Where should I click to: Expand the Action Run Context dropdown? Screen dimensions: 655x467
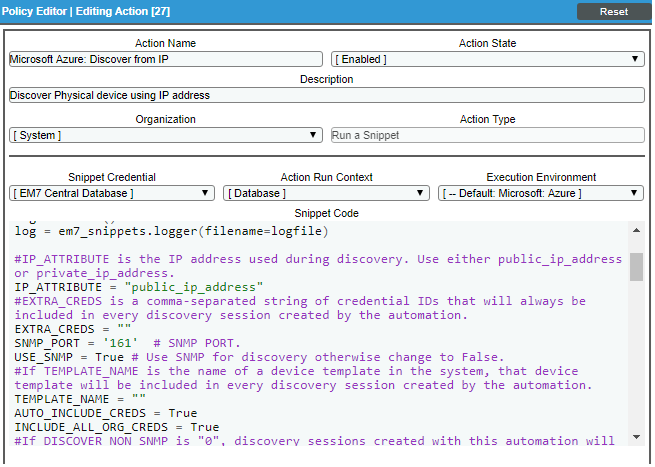[x=326, y=192]
